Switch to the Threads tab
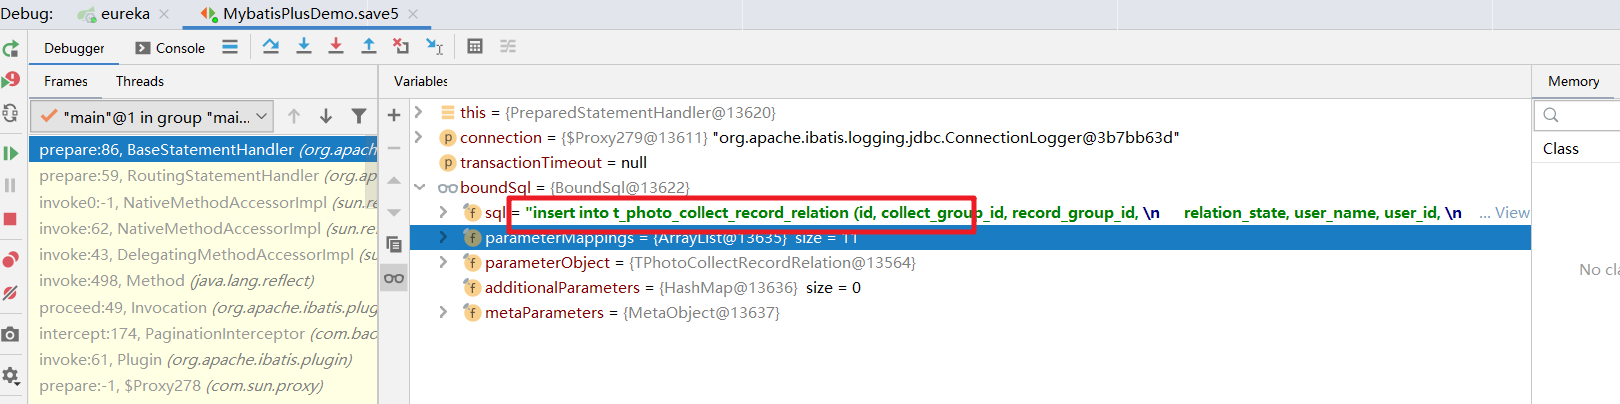 tap(139, 81)
